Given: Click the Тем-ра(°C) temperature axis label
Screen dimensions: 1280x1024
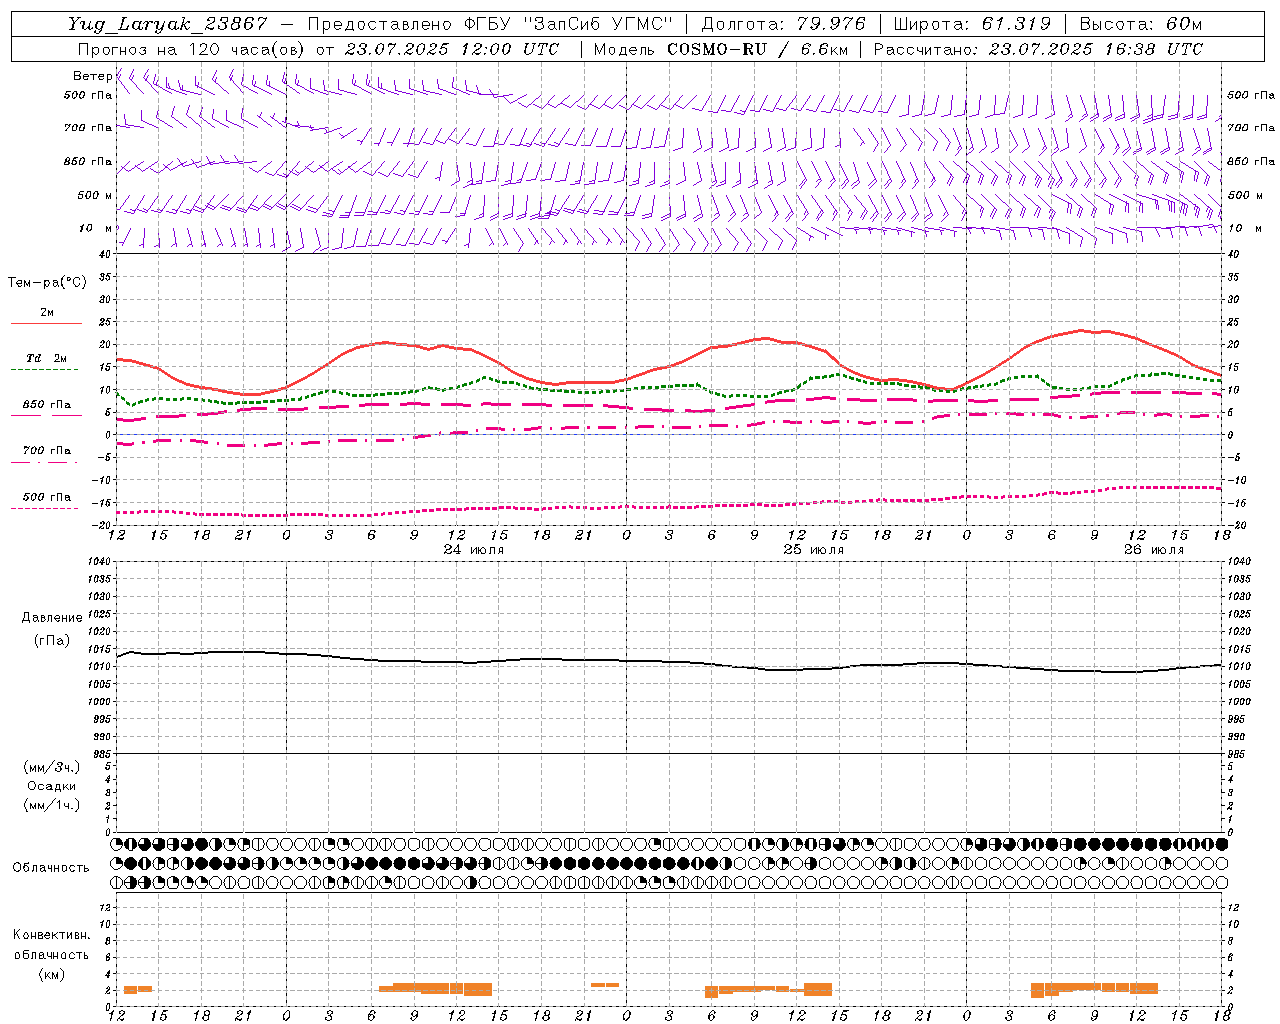Looking at the screenshot, I should (x=47, y=283).
